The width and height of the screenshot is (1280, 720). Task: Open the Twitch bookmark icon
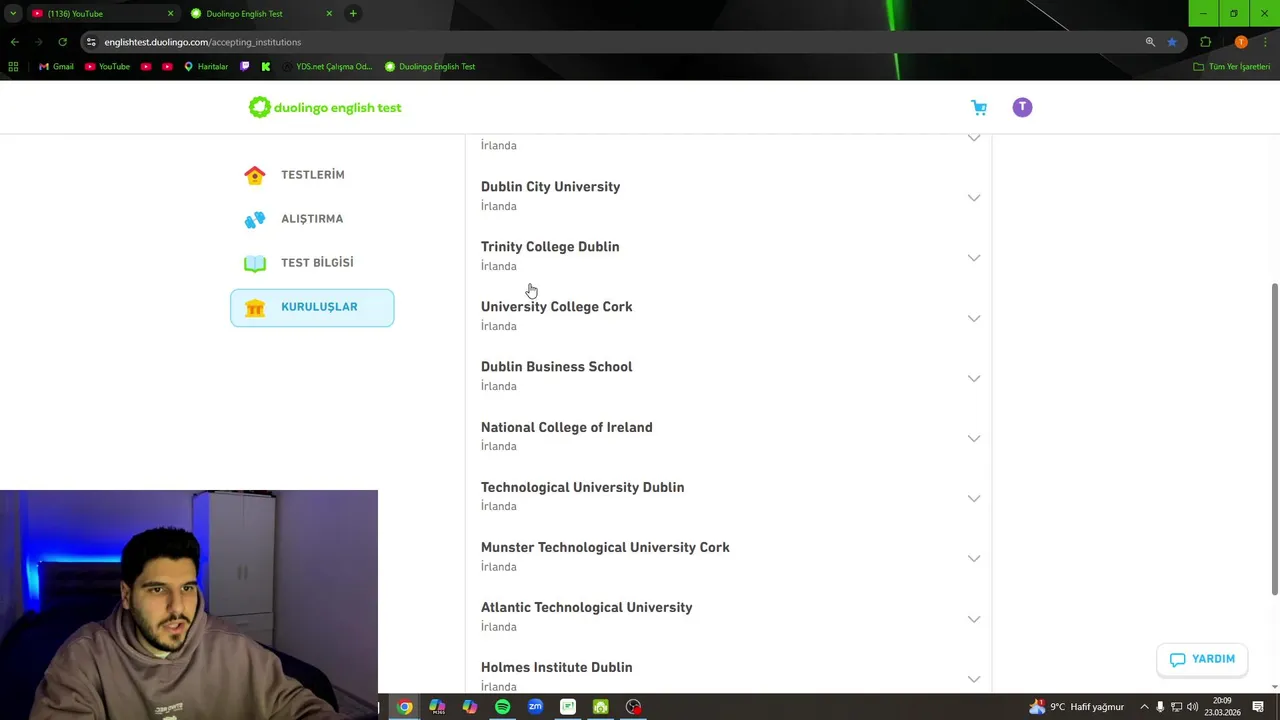coord(245,67)
